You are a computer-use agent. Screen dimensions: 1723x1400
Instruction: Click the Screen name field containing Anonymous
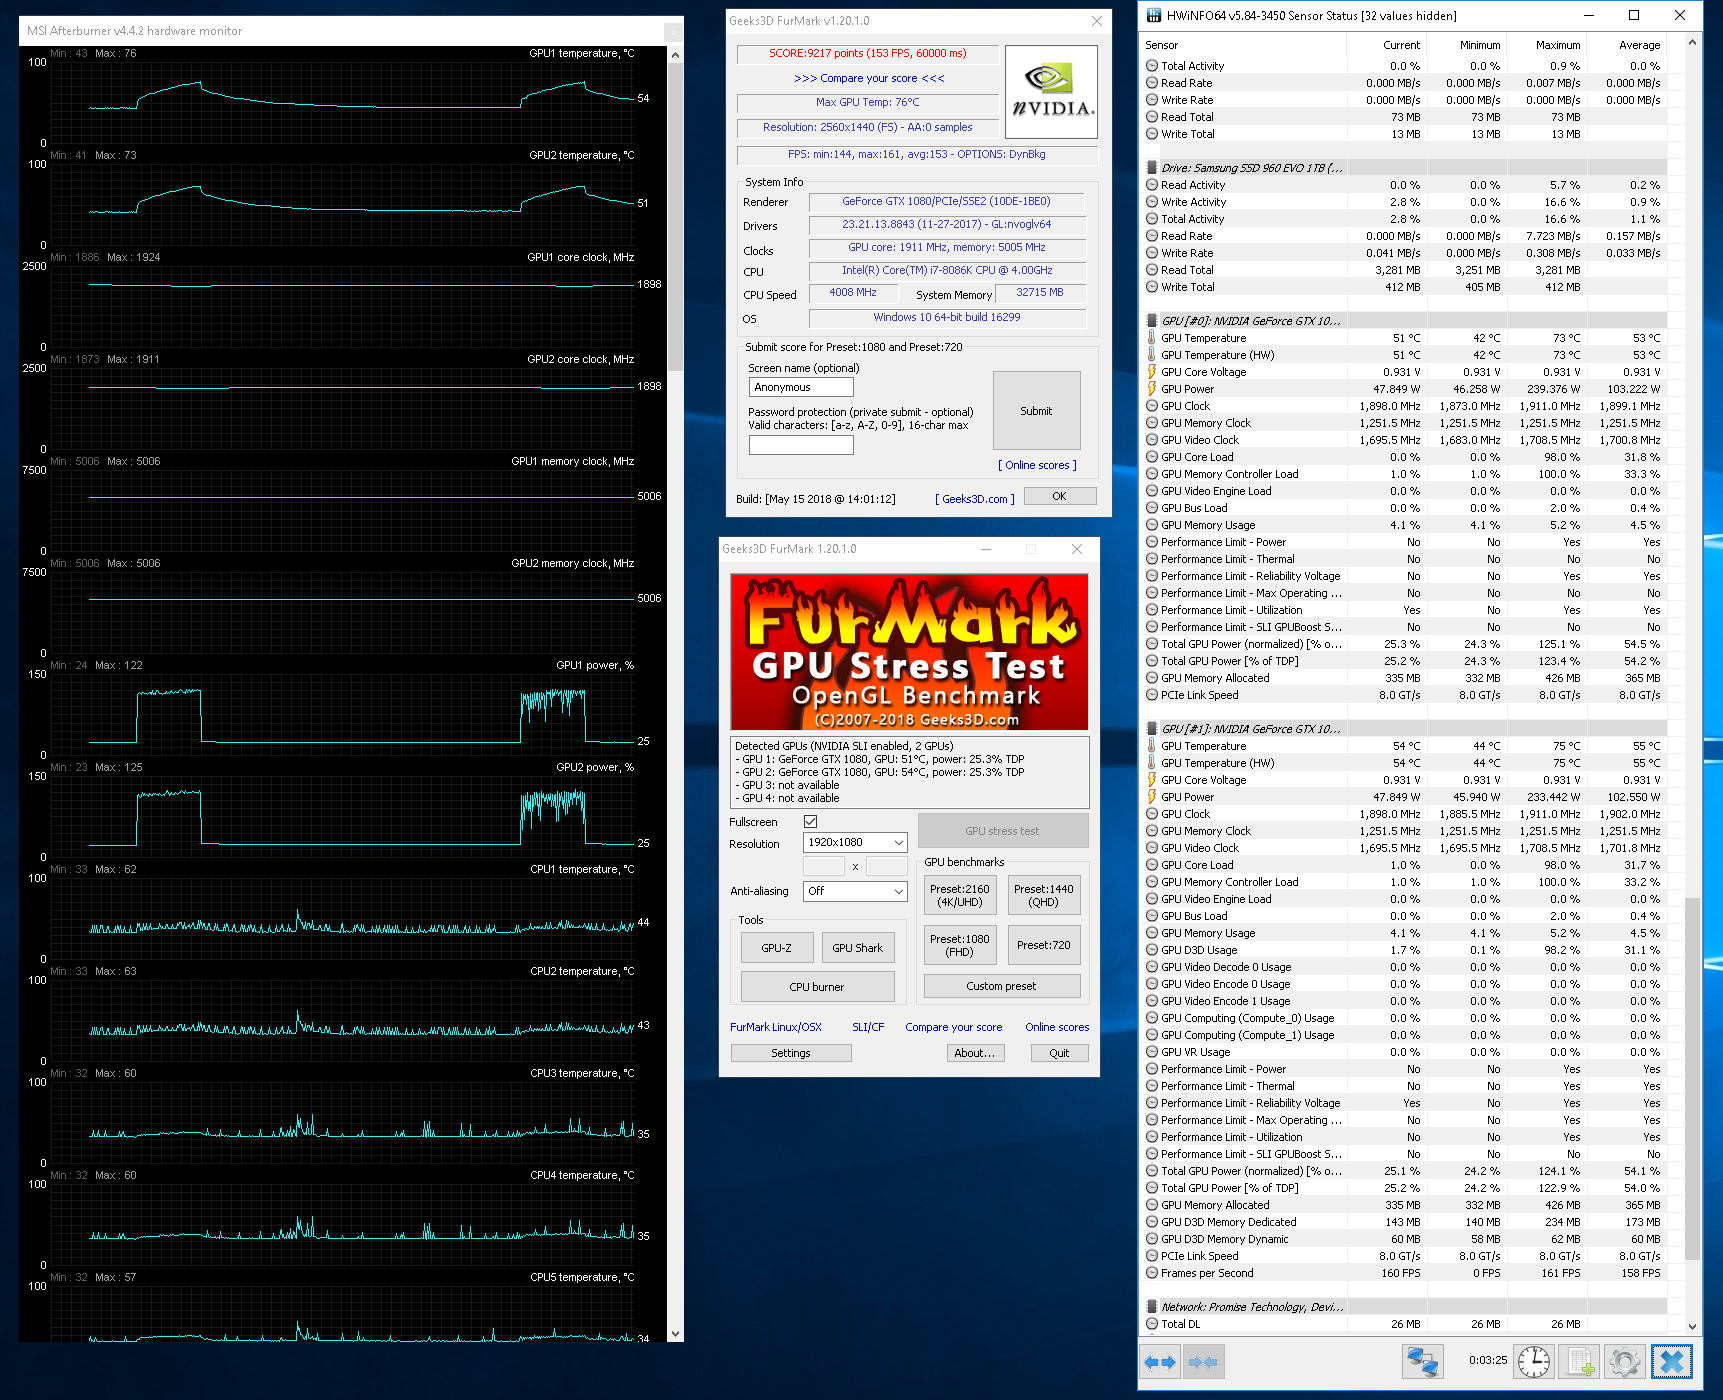(801, 387)
